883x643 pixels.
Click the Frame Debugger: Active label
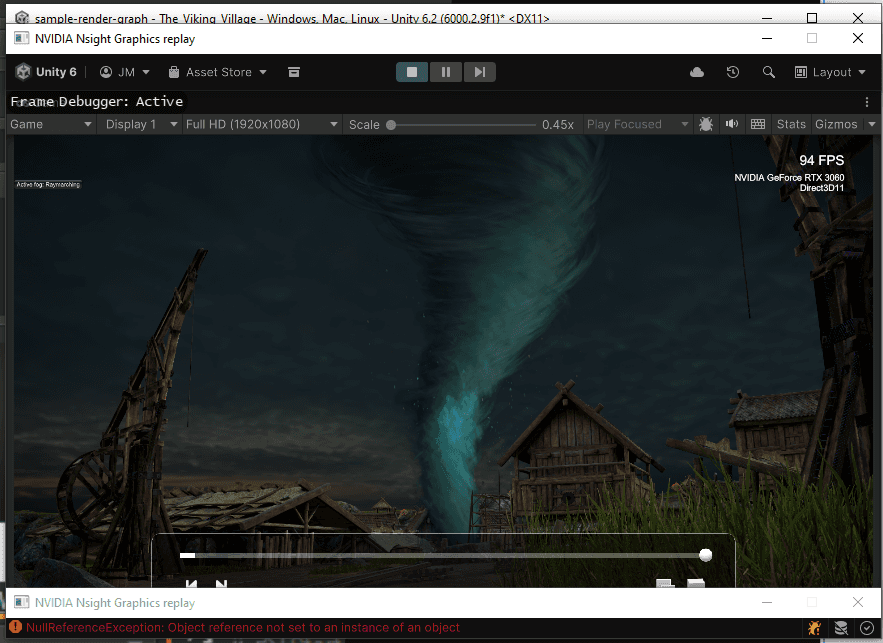[97, 101]
